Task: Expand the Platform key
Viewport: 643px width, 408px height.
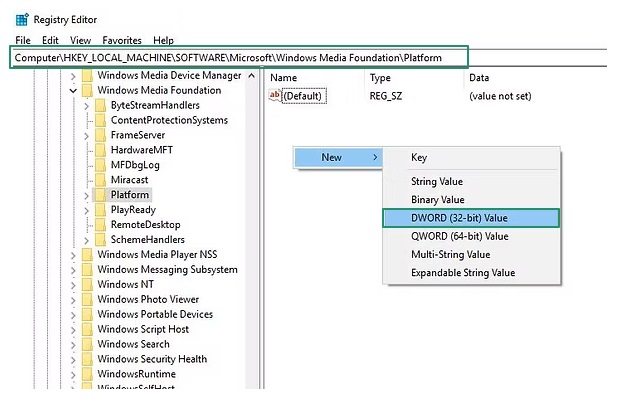Action: click(x=87, y=196)
